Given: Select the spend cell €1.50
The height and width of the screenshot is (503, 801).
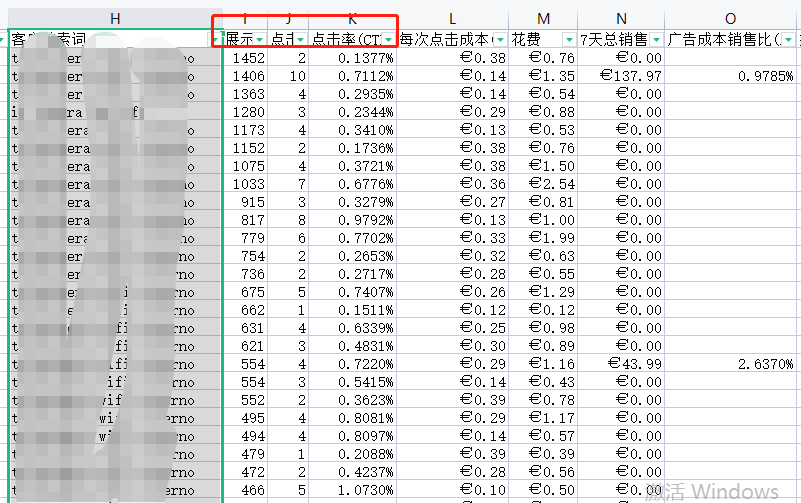Looking at the screenshot, I should [543, 166].
